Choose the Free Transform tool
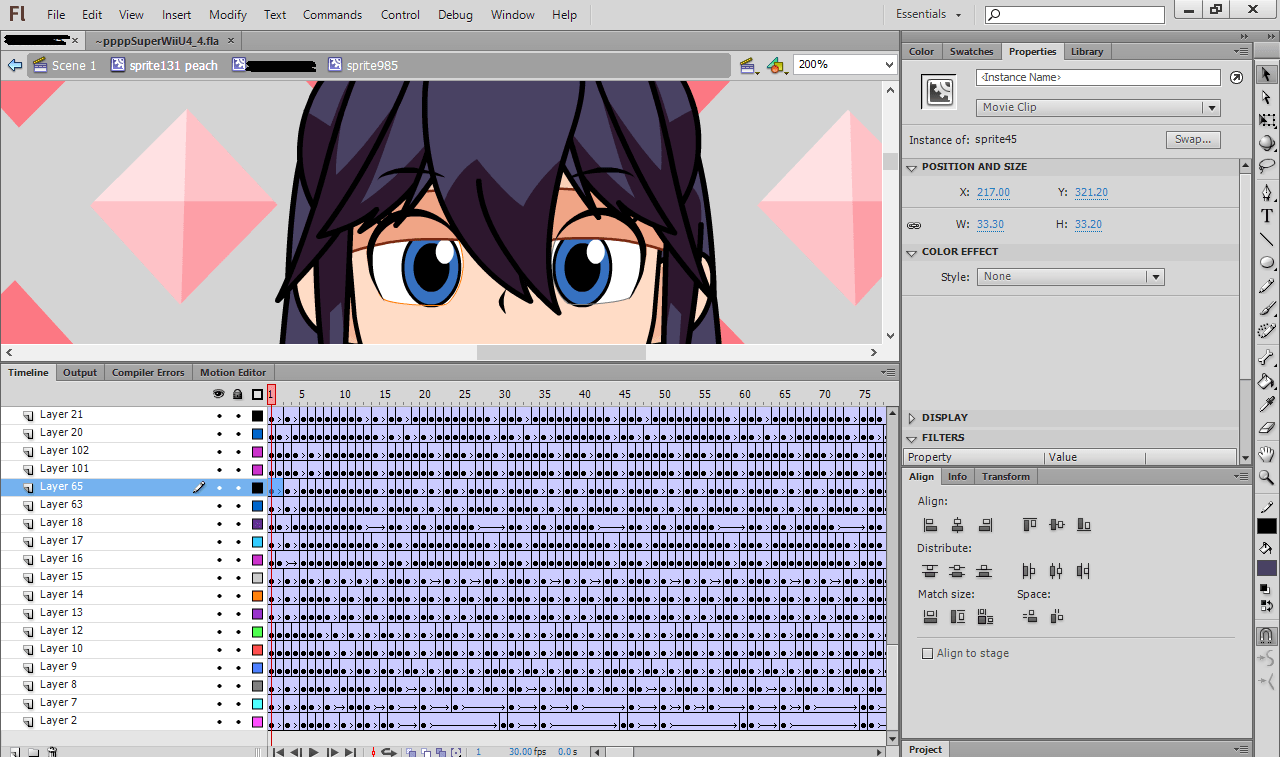Viewport: 1280px width, 757px height. coord(1266,121)
